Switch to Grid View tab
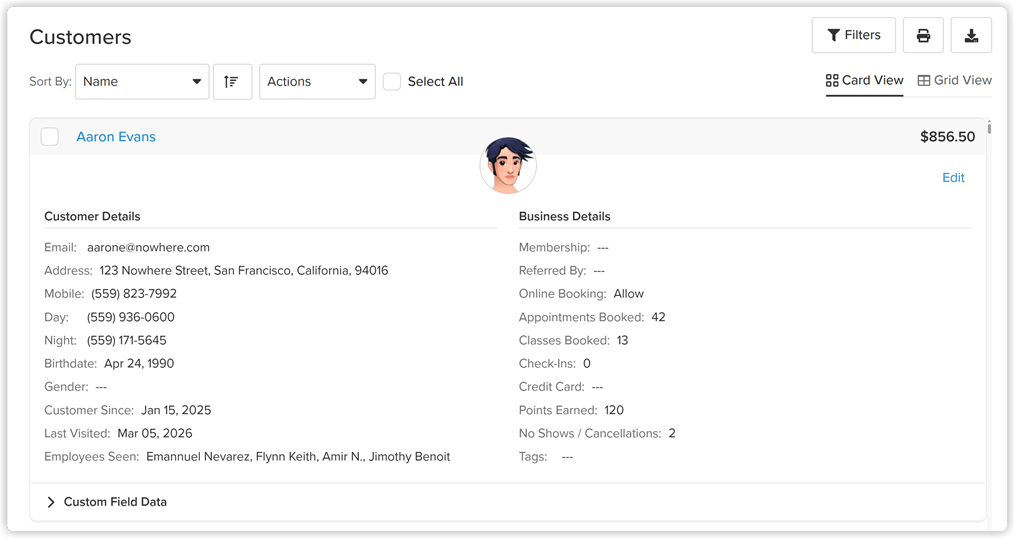 pyautogui.click(x=955, y=80)
